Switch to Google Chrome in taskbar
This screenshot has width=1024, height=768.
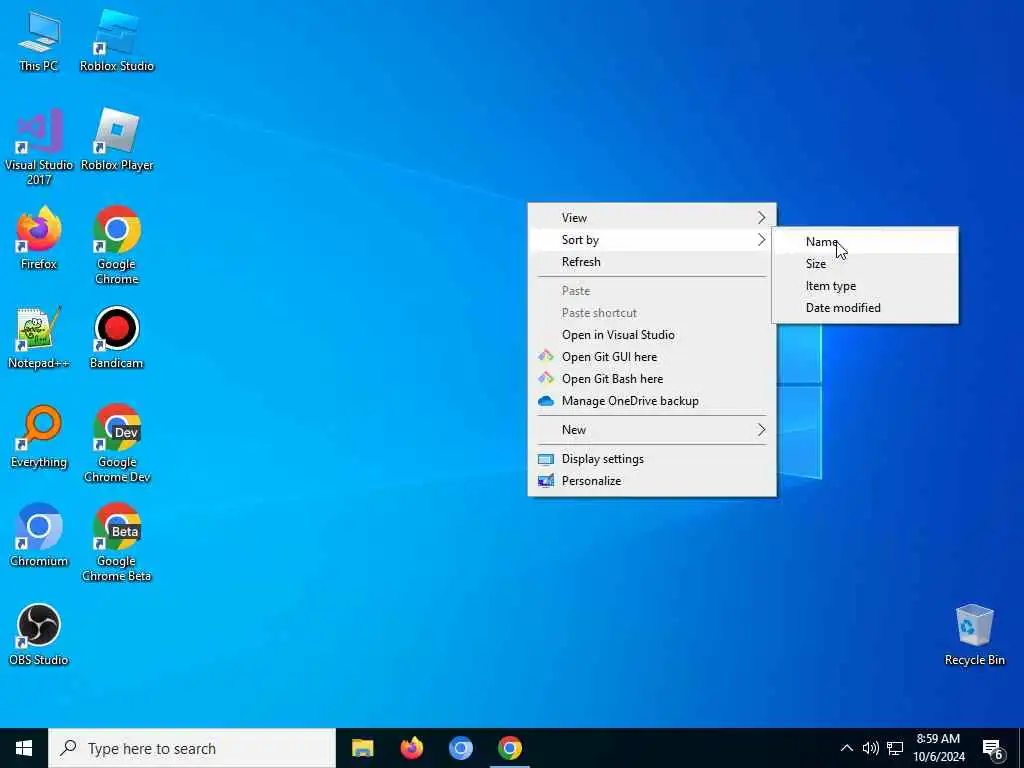(x=509, y=748)
